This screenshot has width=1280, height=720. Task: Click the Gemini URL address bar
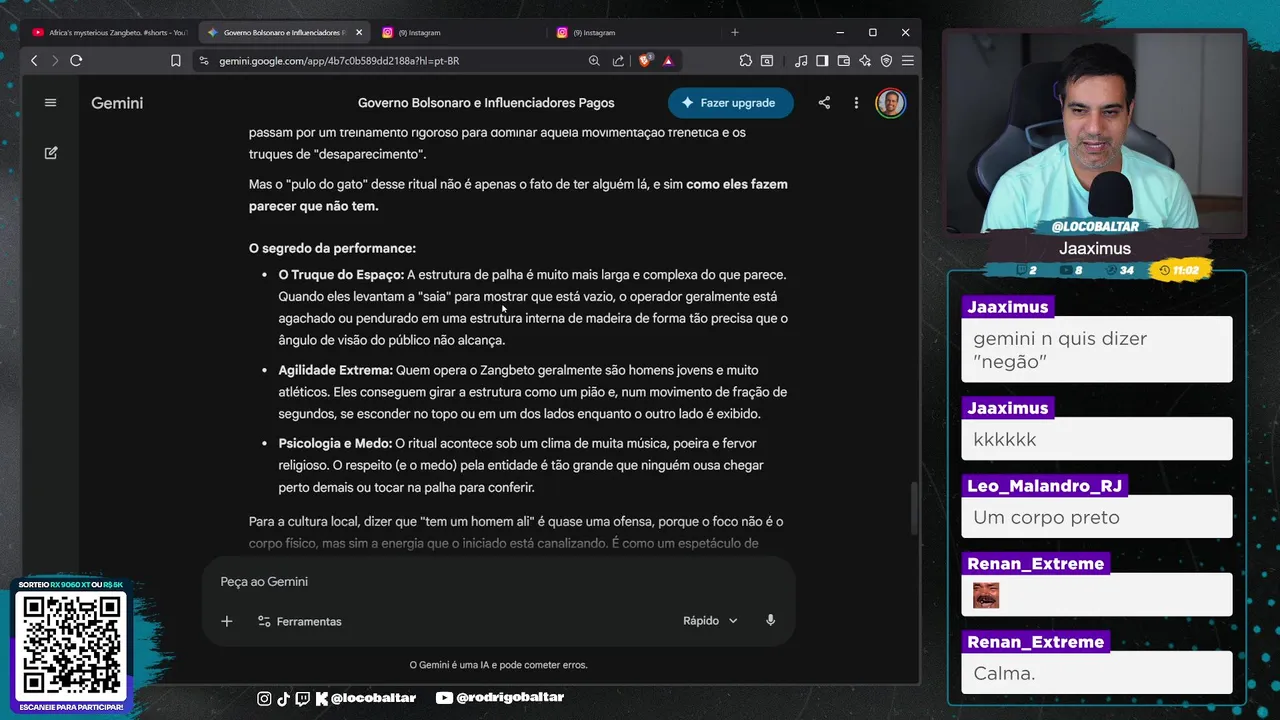(340, 61)
